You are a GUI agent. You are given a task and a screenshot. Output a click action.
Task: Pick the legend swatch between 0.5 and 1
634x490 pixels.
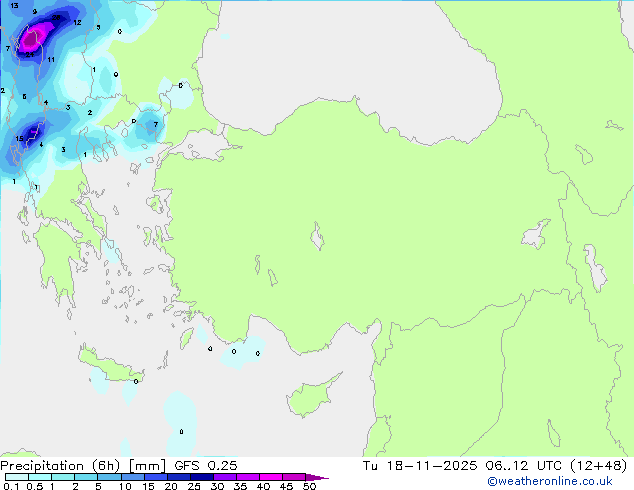[x=40, y=477]
